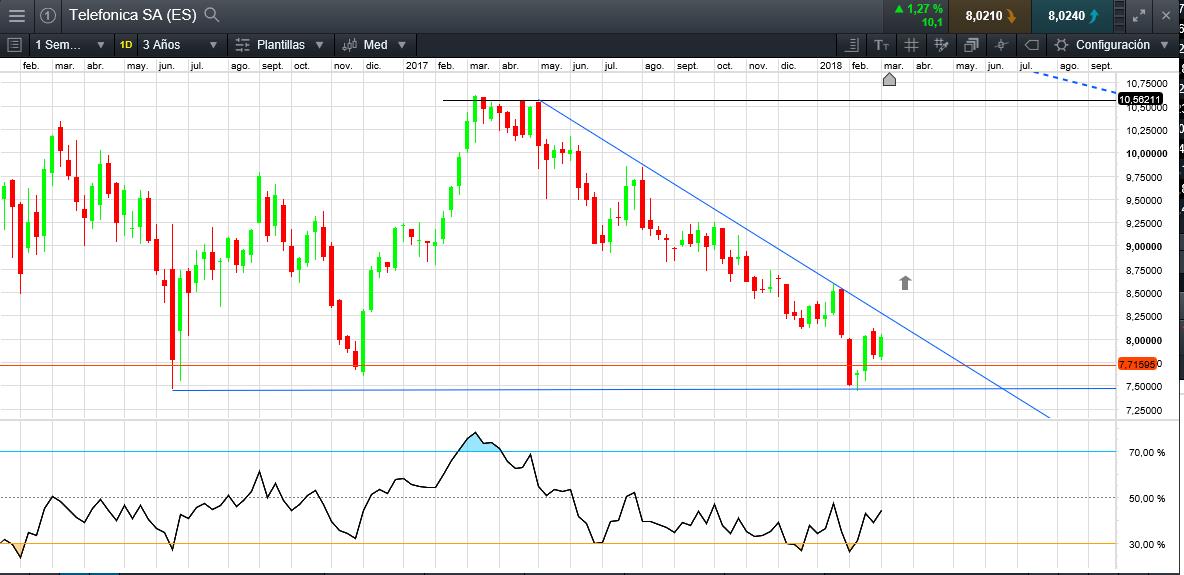Open the list panel icon at left
Viewport: 1184px width, 575px height.
coord(14,45)
